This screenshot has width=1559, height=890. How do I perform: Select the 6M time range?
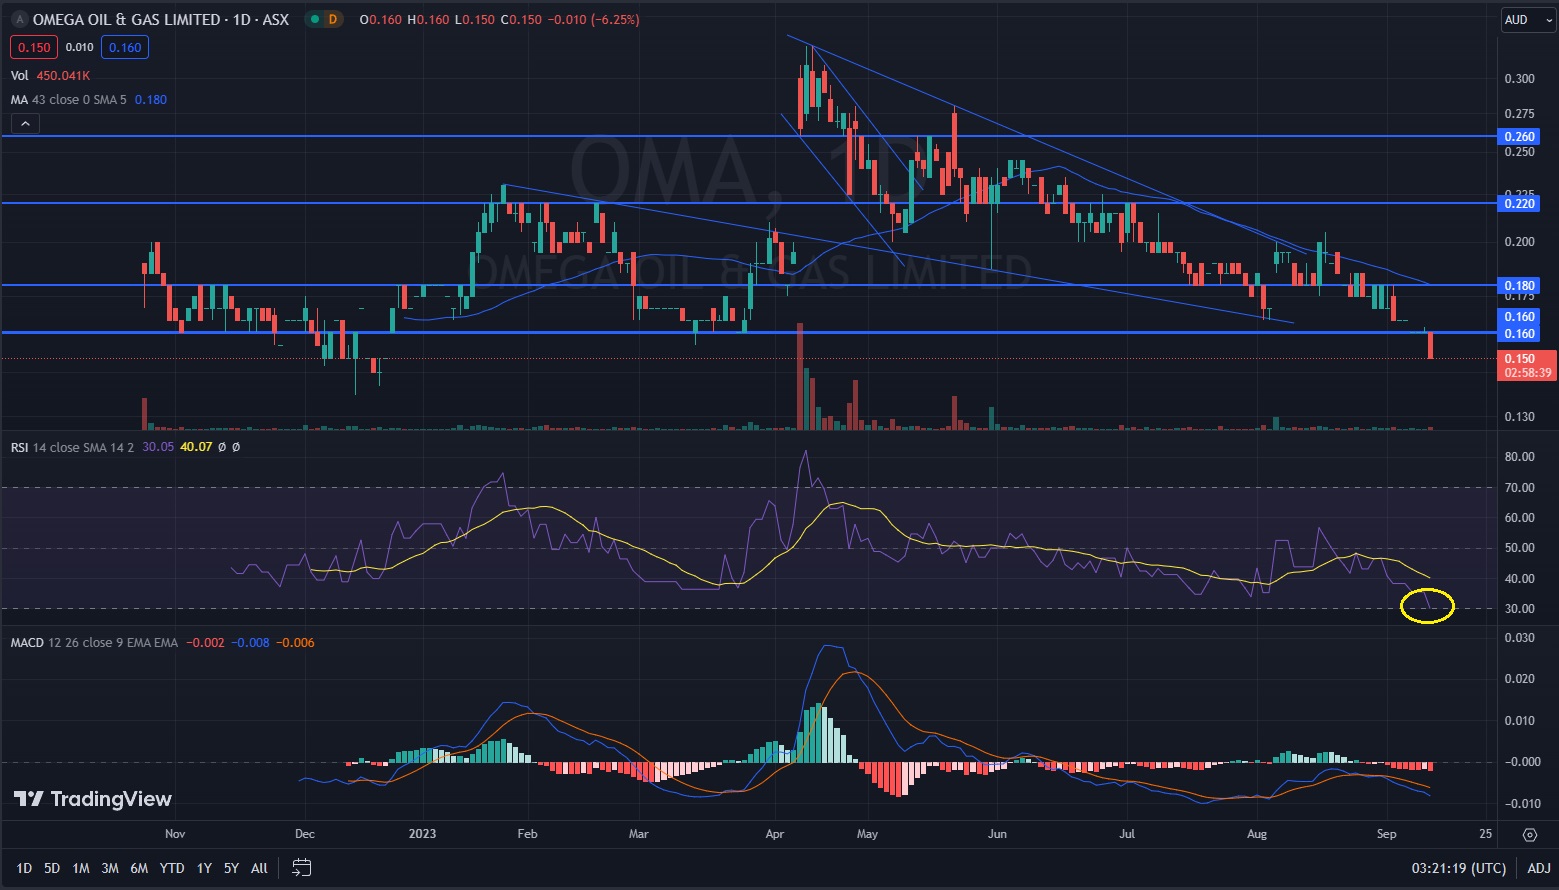139,868
